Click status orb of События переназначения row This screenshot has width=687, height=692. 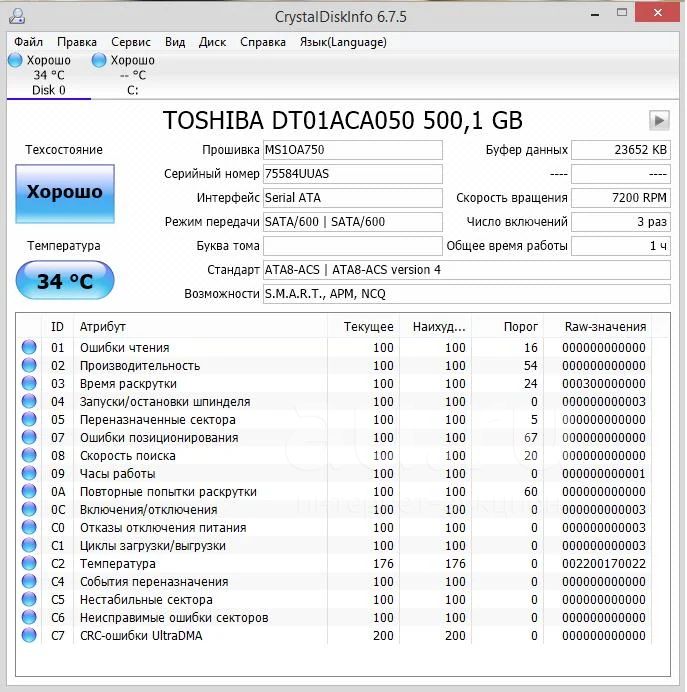click(x=29, y=581)
